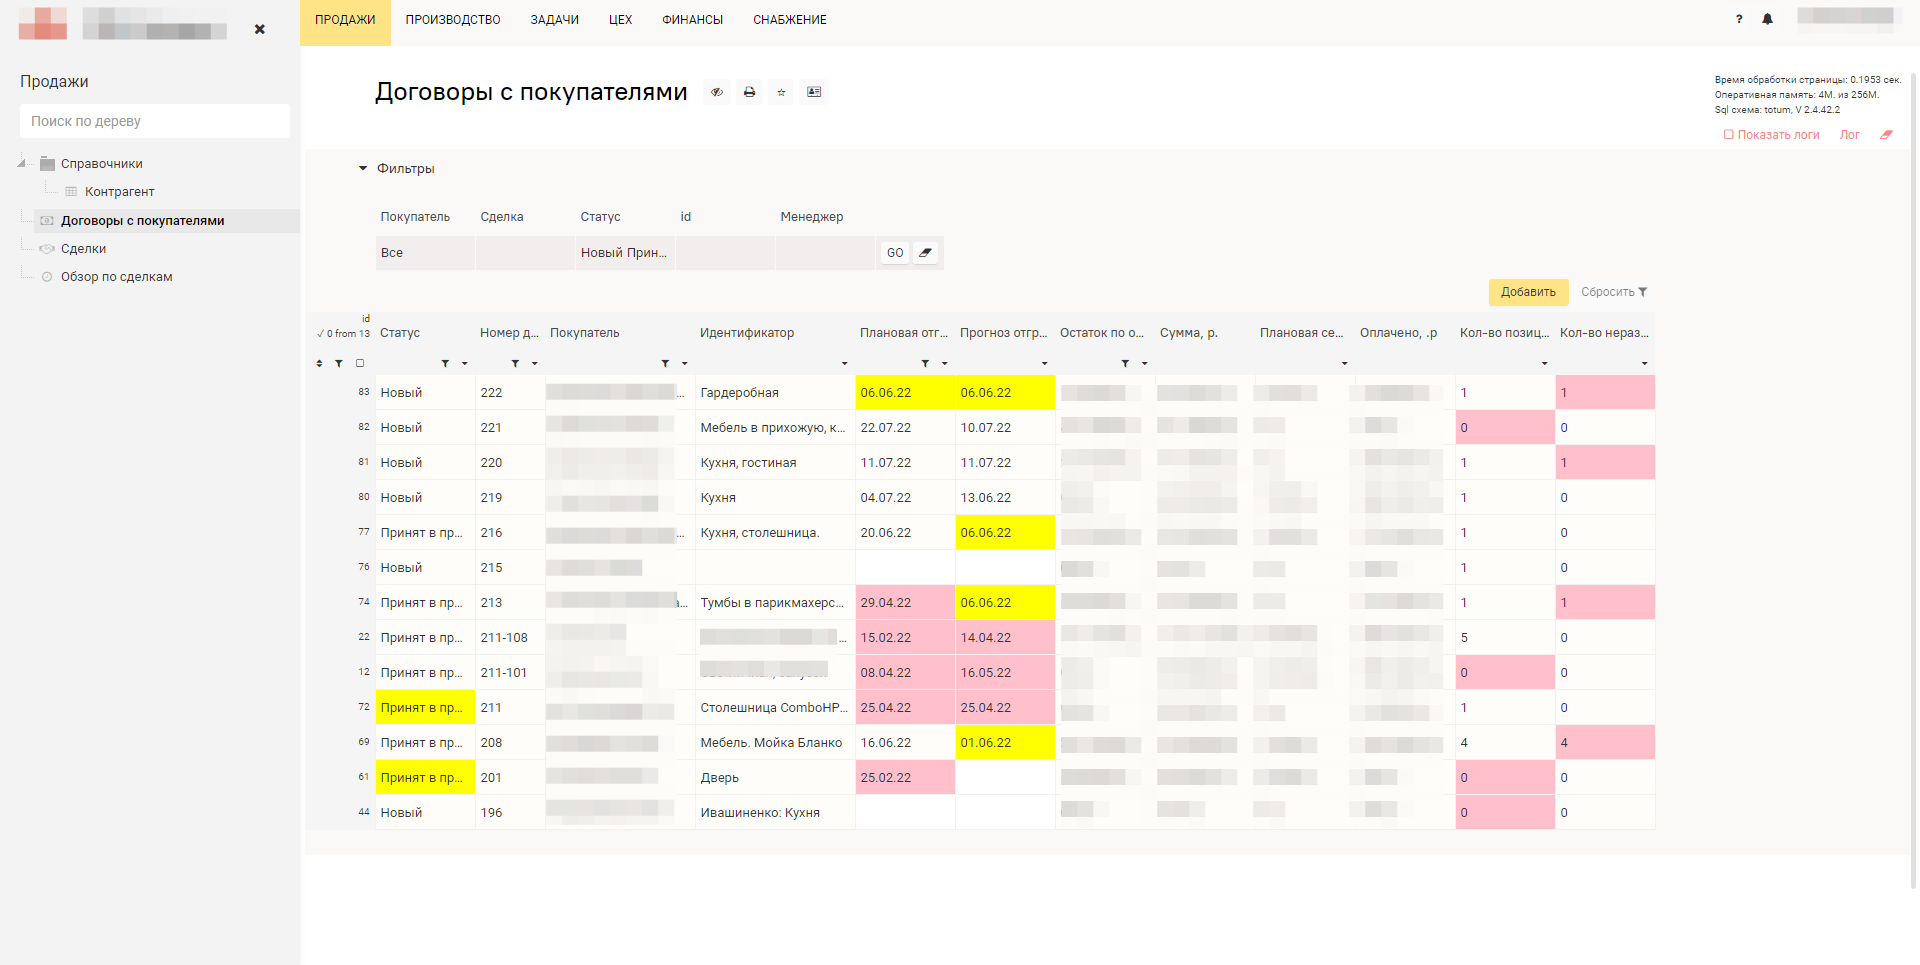
Task: Click the Обзор по сделкам clock icon
Action: 47,277
